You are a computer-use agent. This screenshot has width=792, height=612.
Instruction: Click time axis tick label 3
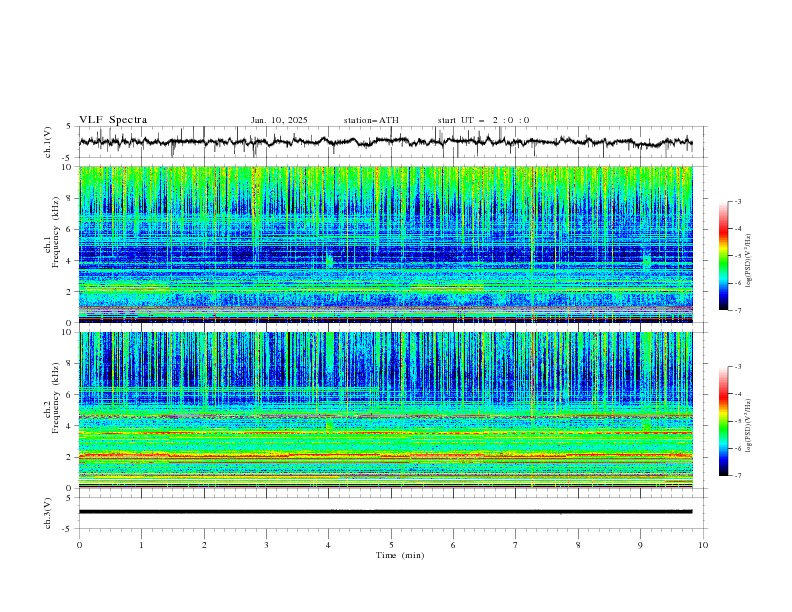coord(266,545)
